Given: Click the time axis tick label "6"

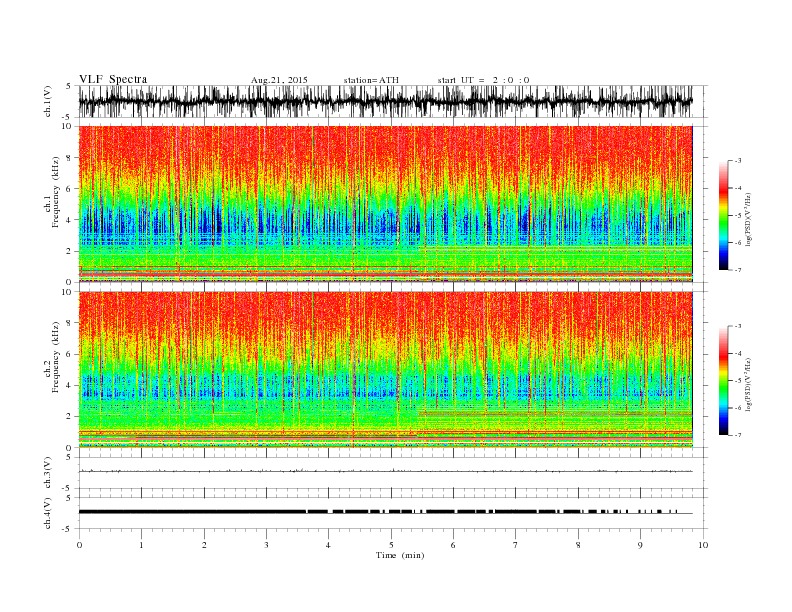Looking at the screenshot, I should (x=453, y=545).
